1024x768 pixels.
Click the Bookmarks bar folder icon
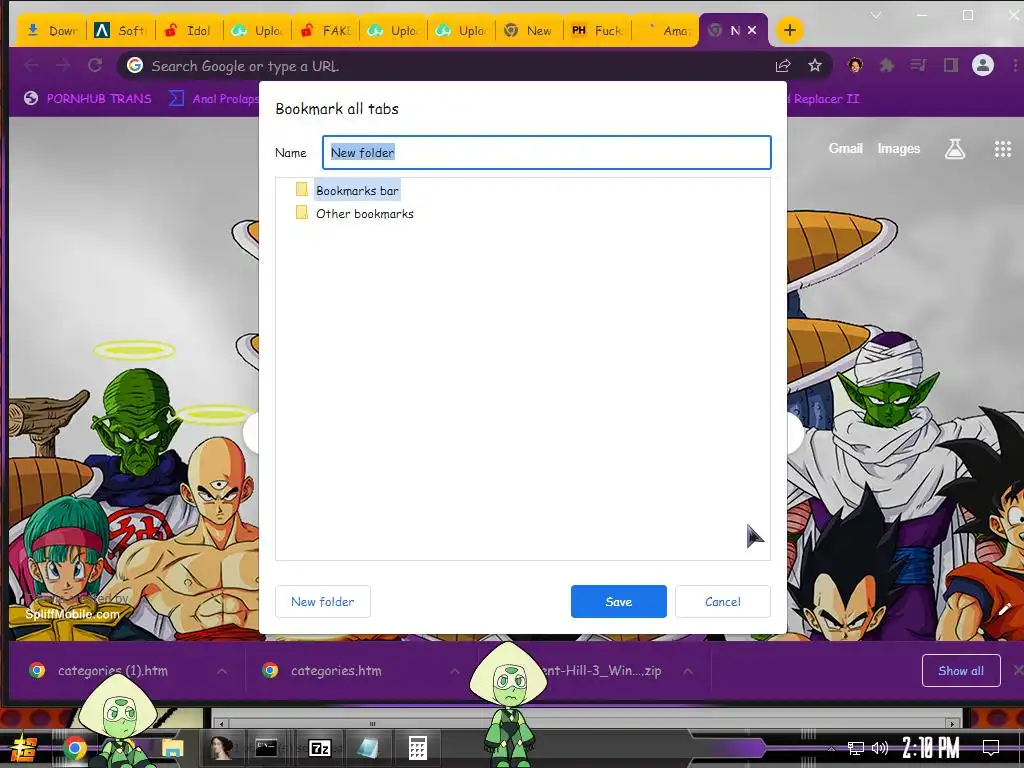301,189
